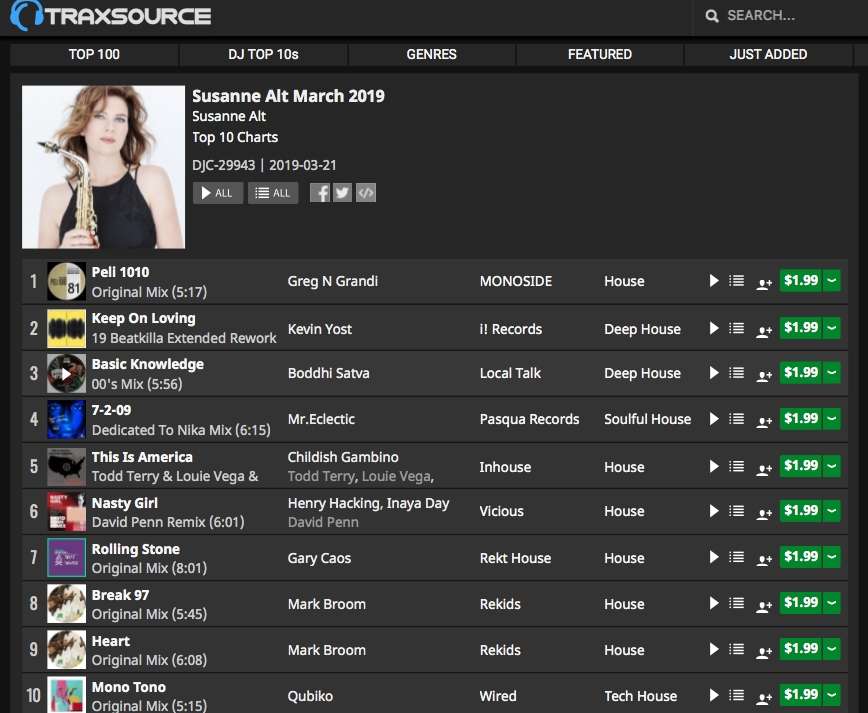The height and width of the screenshot is (713, 868).
Task: Add Keep On Loving to play queue
Action: pos(736,328)
